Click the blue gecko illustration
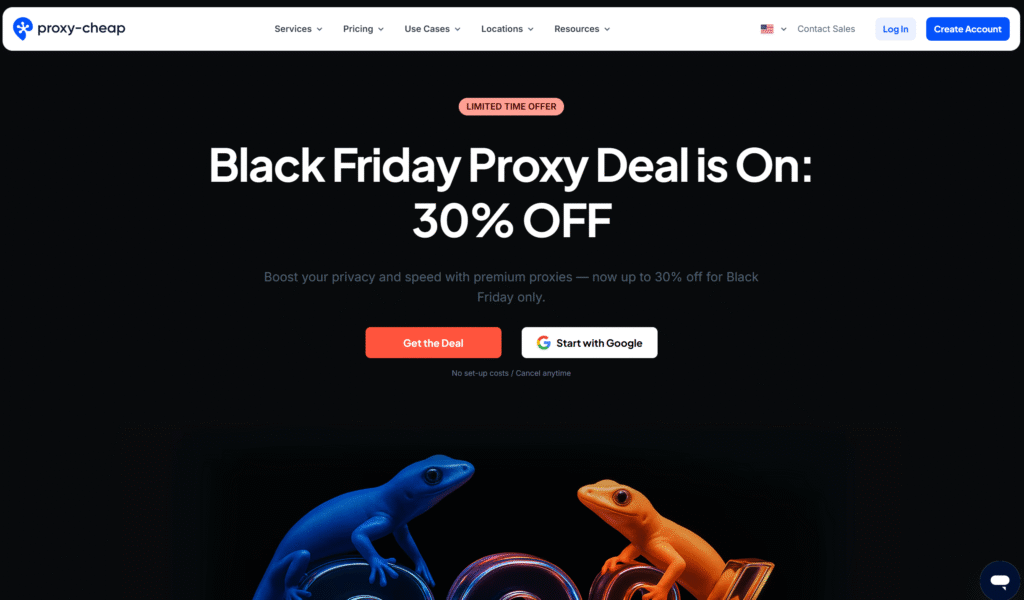 point(364,523)
